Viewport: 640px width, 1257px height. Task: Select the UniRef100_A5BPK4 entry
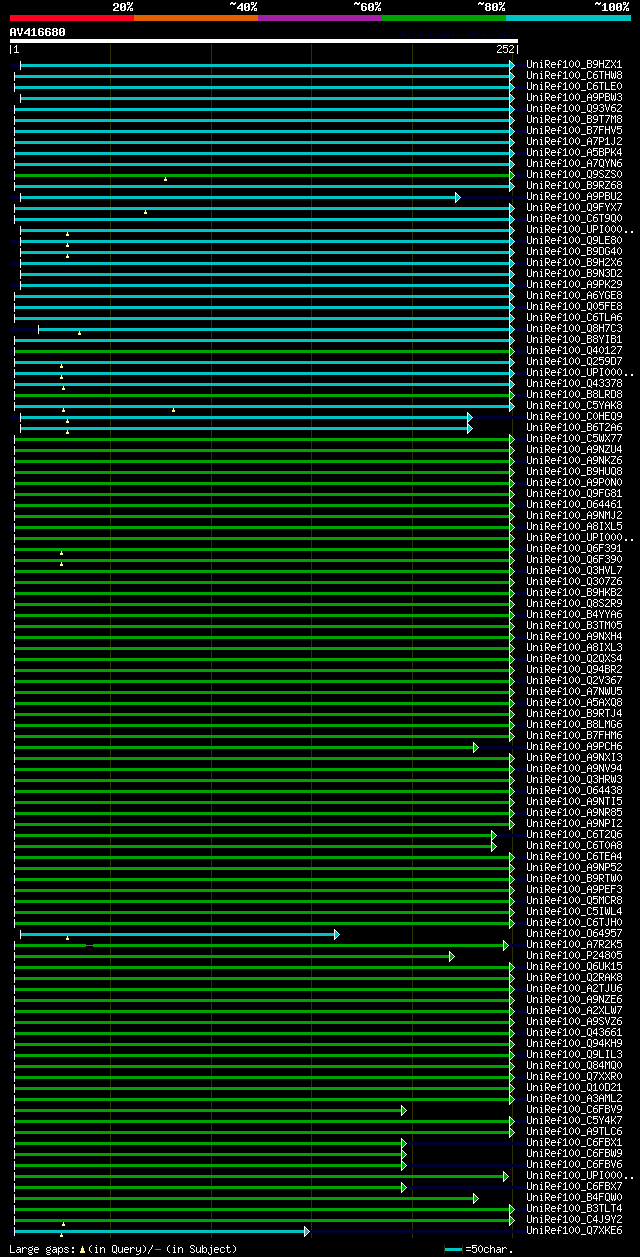pos(574,153)
